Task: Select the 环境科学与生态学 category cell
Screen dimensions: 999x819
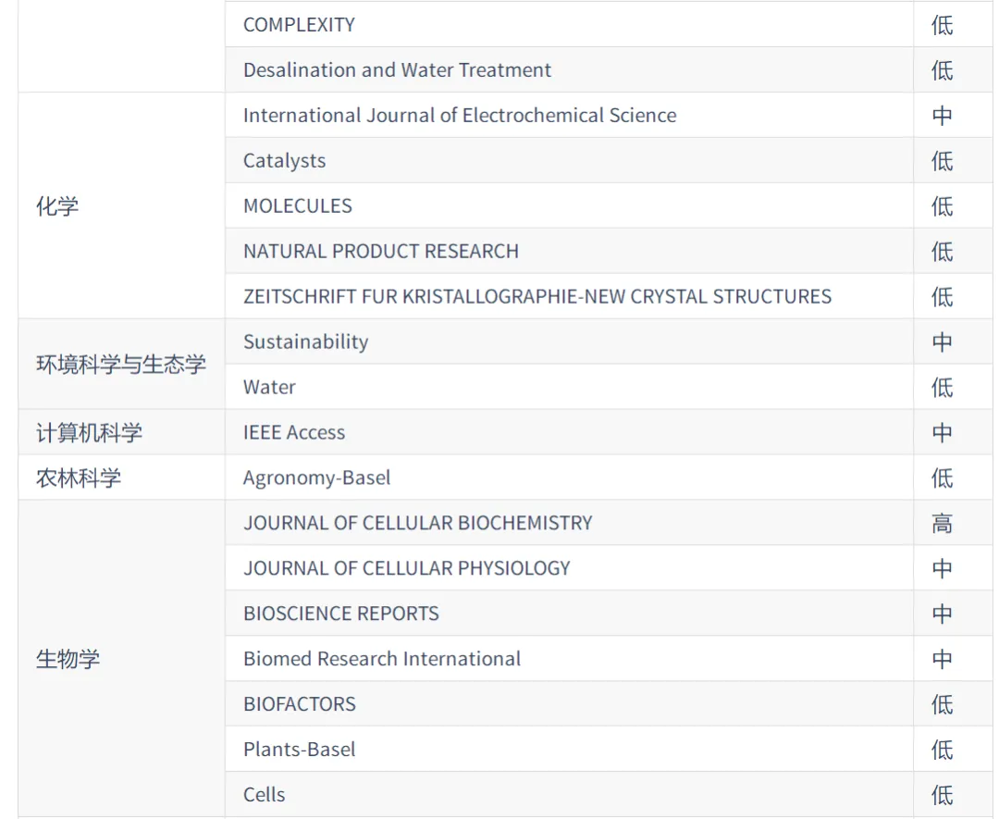Action: [121, 364]
